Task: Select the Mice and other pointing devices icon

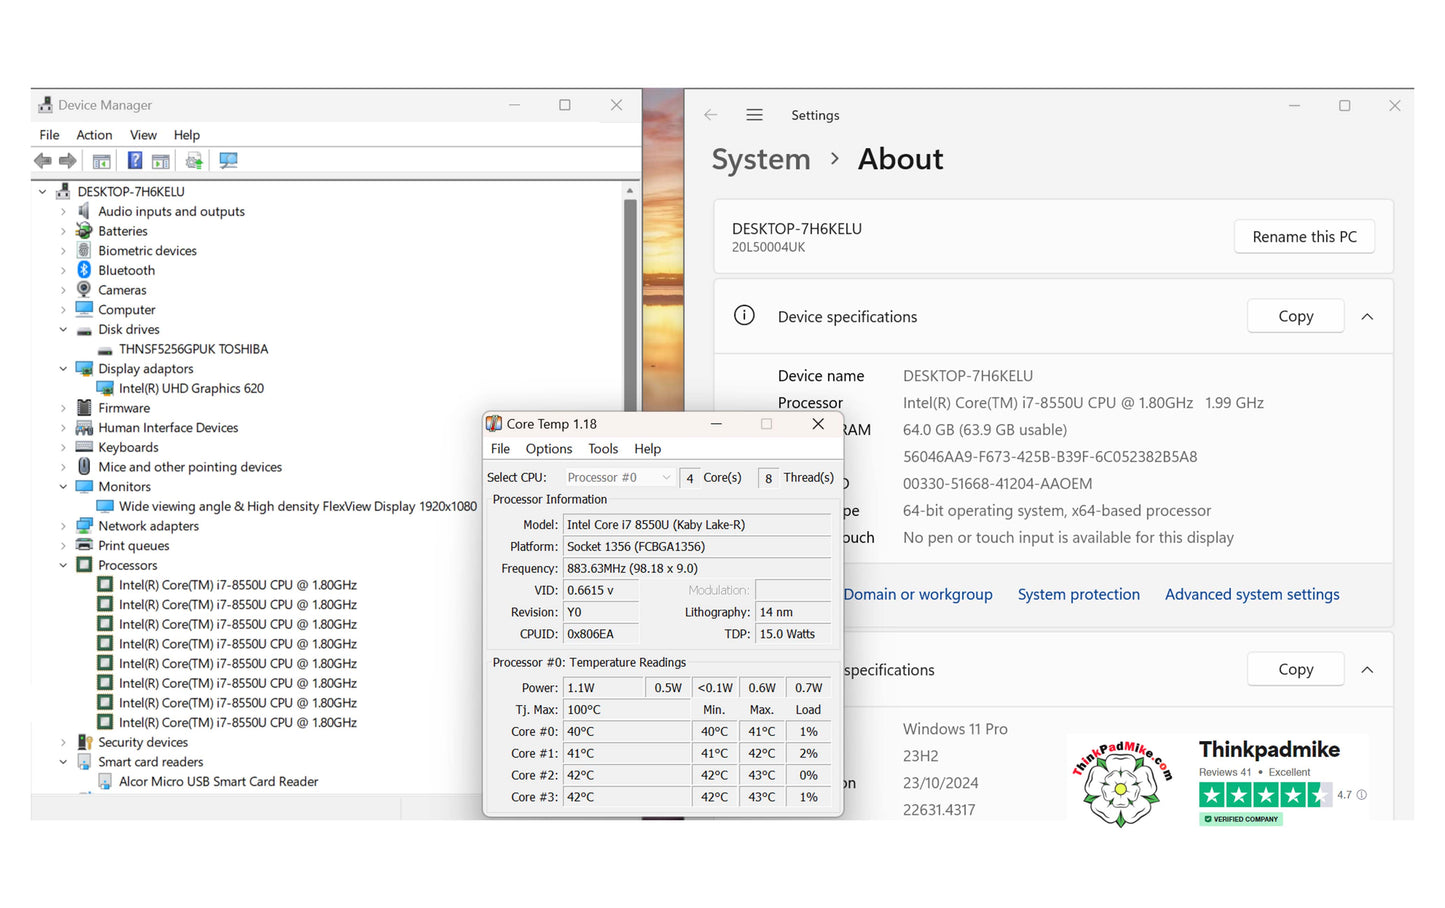Action: pos(84,467)
